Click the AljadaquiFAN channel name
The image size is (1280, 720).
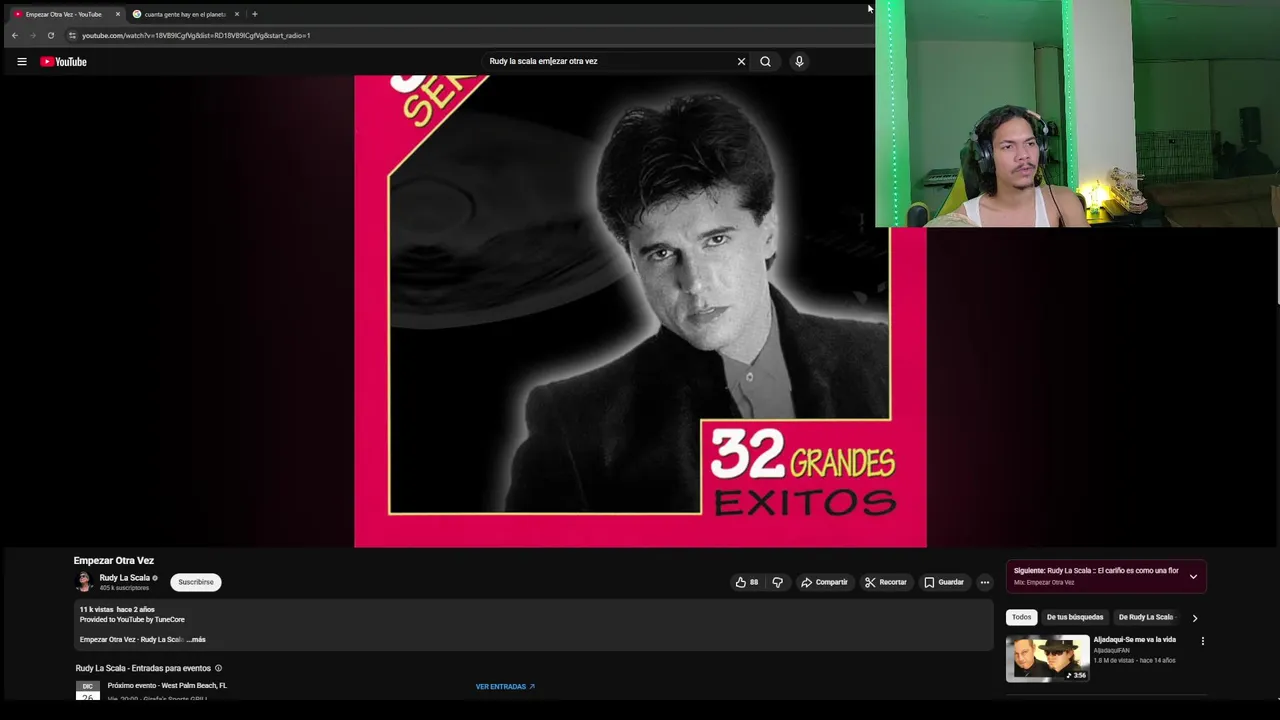pos(1114,650)
